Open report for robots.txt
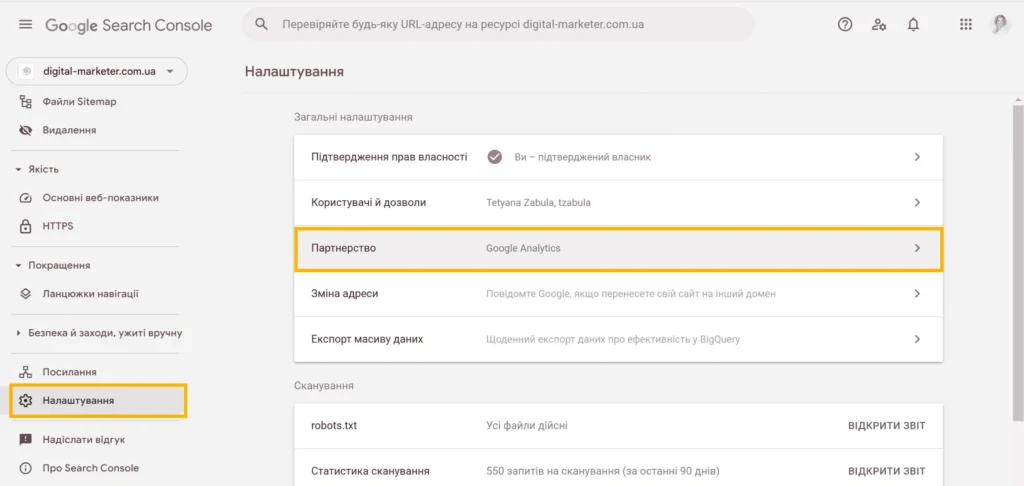This screenshot has width=1024, height=486. coord(886,426)
